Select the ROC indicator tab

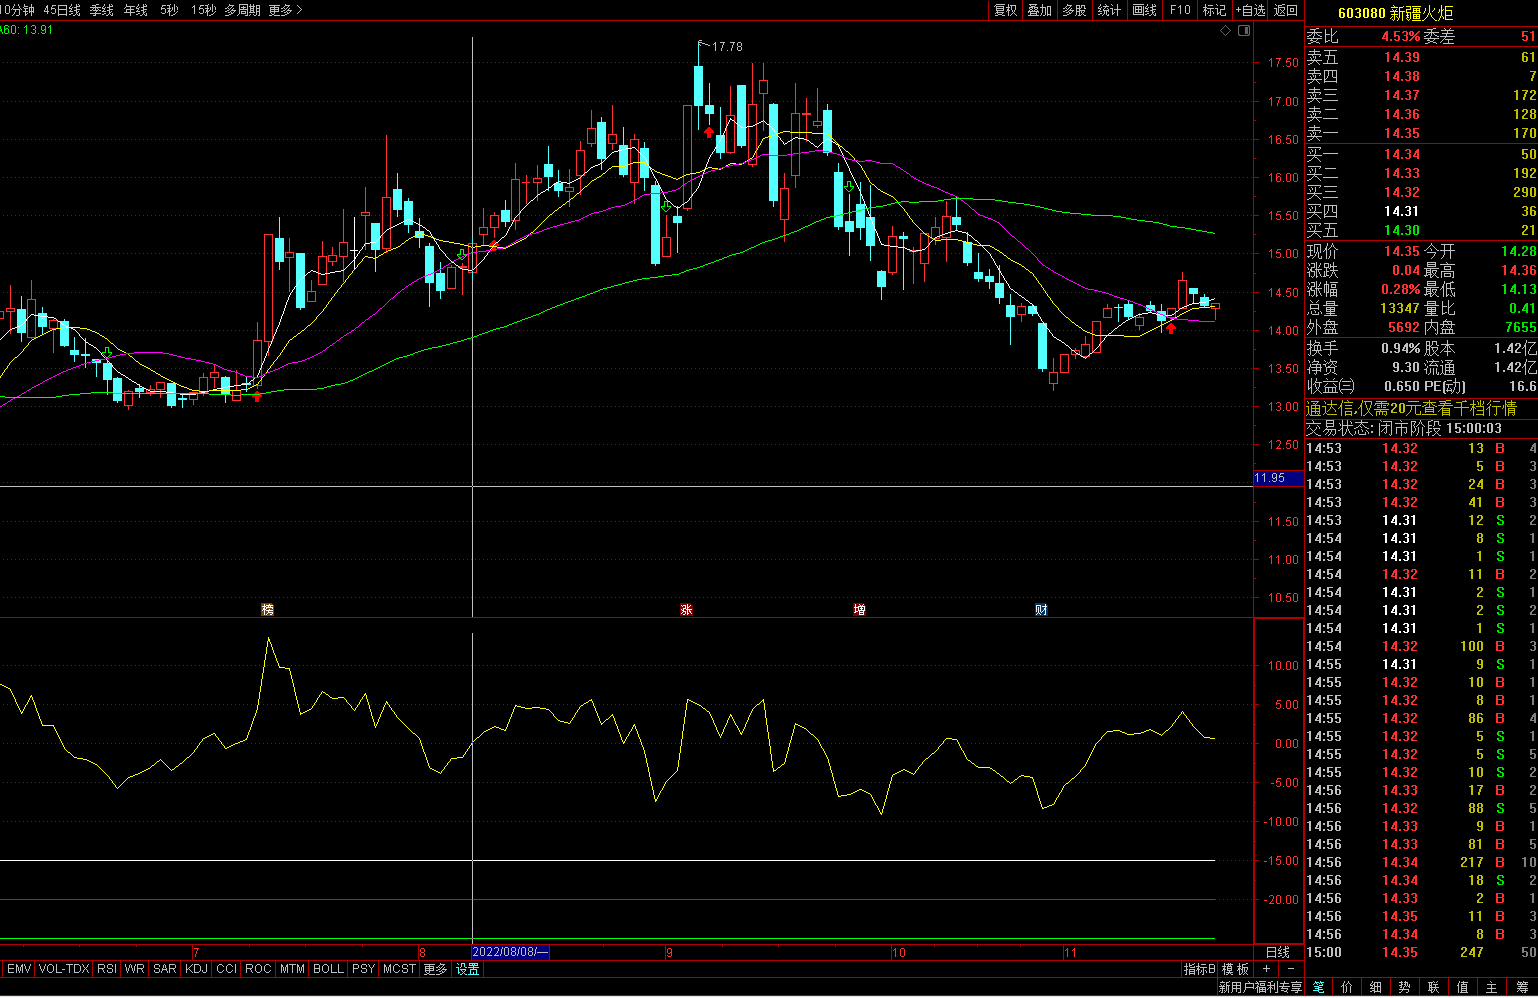tap(258, 969)
